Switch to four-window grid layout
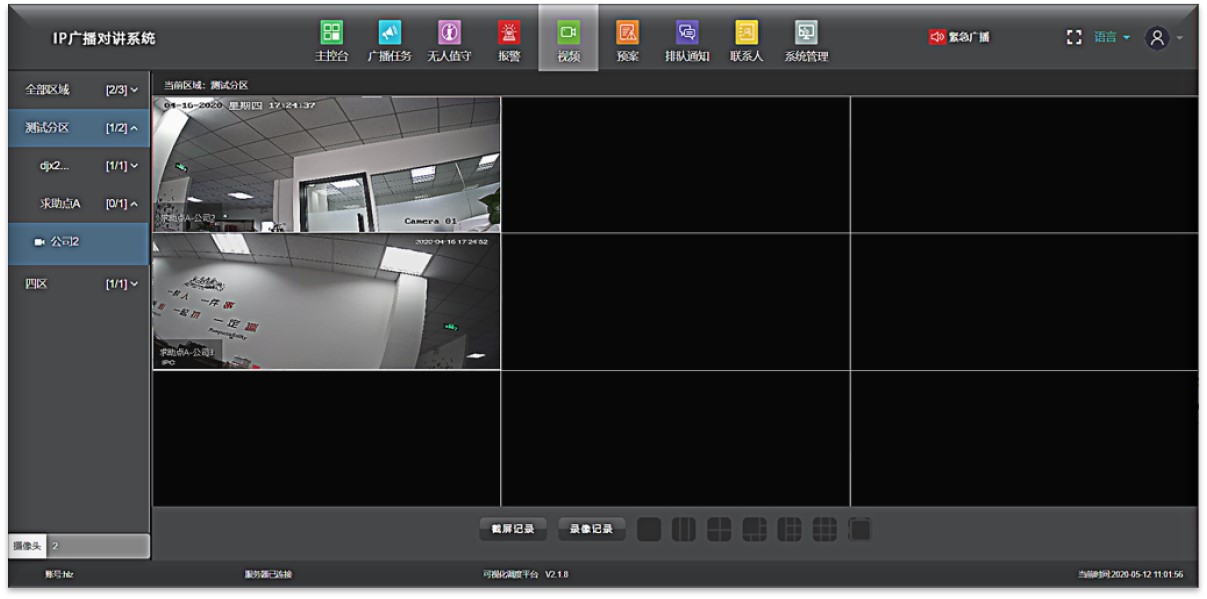The width and height of the screenshot is (1207, 599). pyautogui.click(x=719, y=529)
